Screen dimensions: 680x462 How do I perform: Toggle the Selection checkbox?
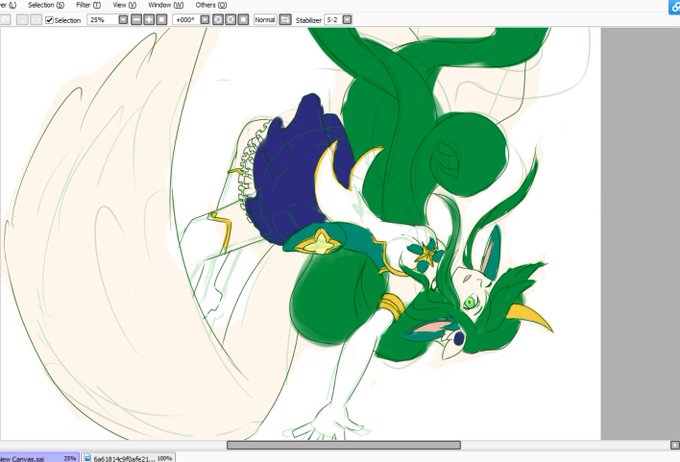(x=49, y=20)
